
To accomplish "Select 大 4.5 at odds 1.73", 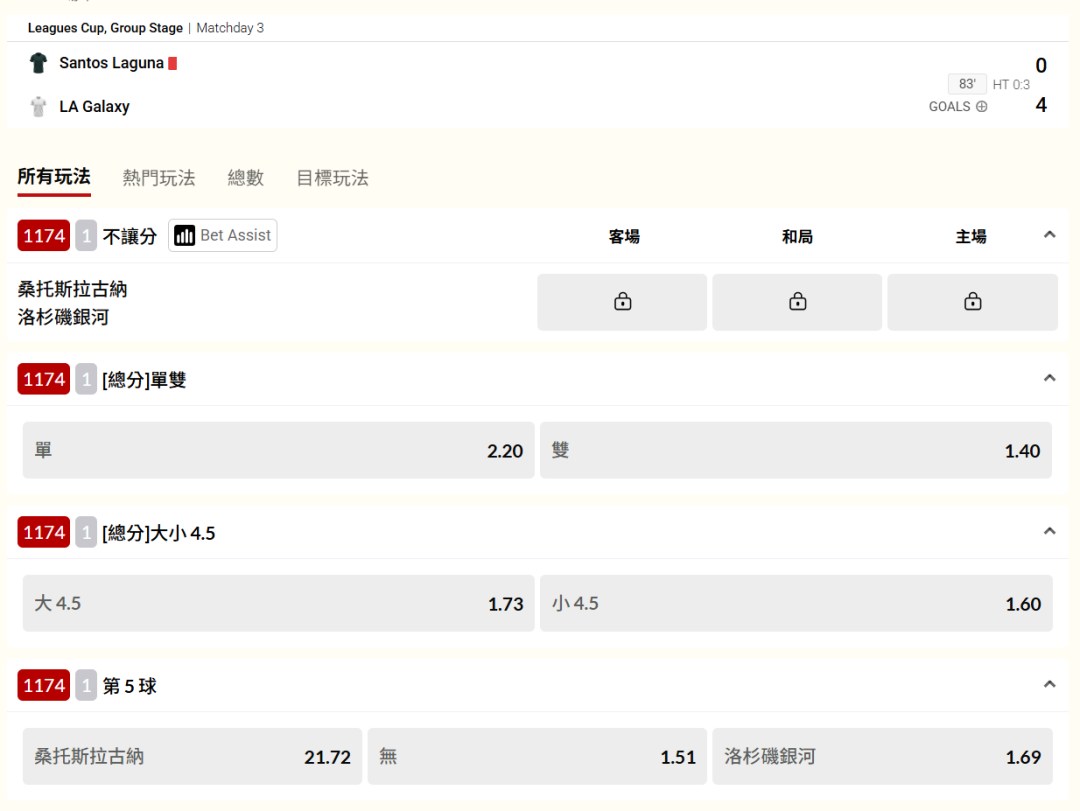I will (x=278, y=604).
